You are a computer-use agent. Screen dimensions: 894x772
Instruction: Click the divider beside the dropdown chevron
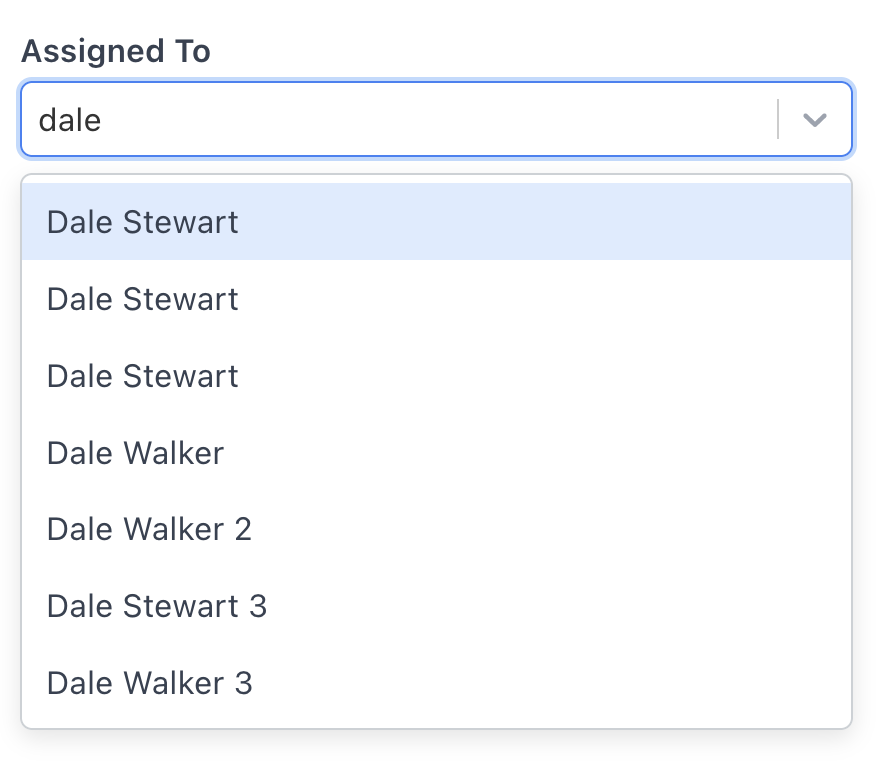point(778,120)
